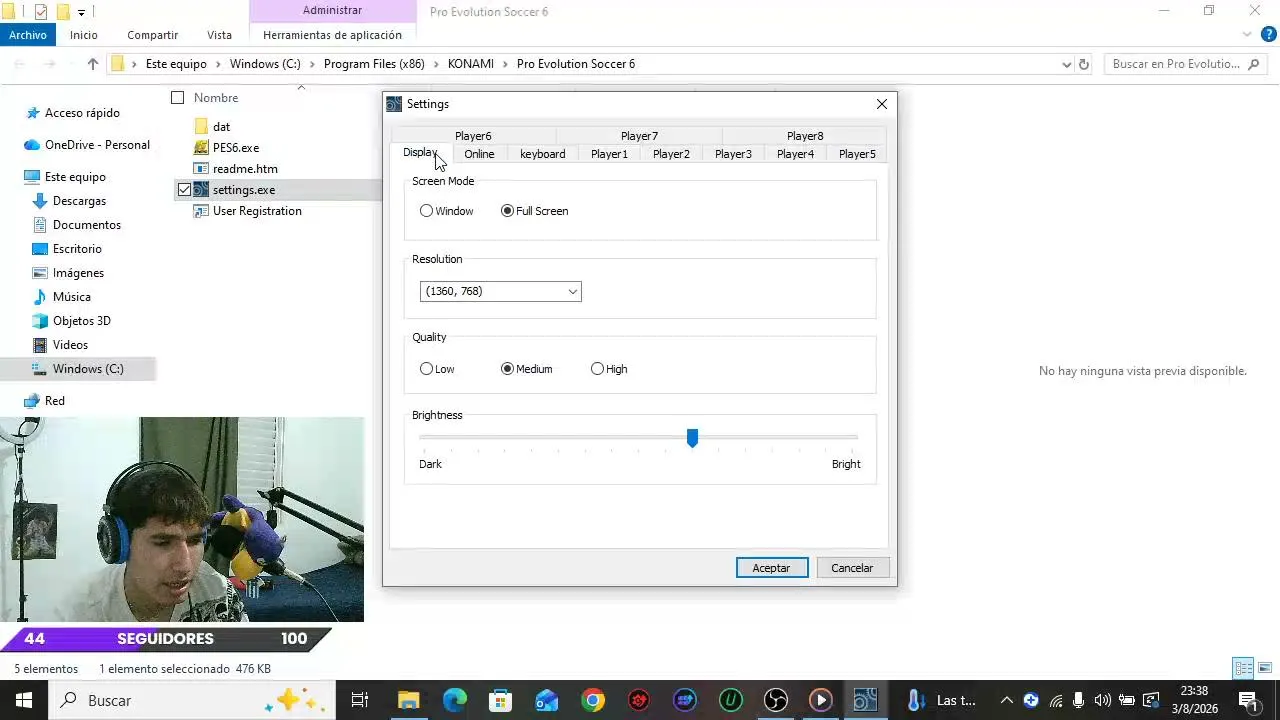This screenshot has height=720, width=1280.
Task: Expand the chevron after Windows (C:) in path
Action: (x=312, y=64)
